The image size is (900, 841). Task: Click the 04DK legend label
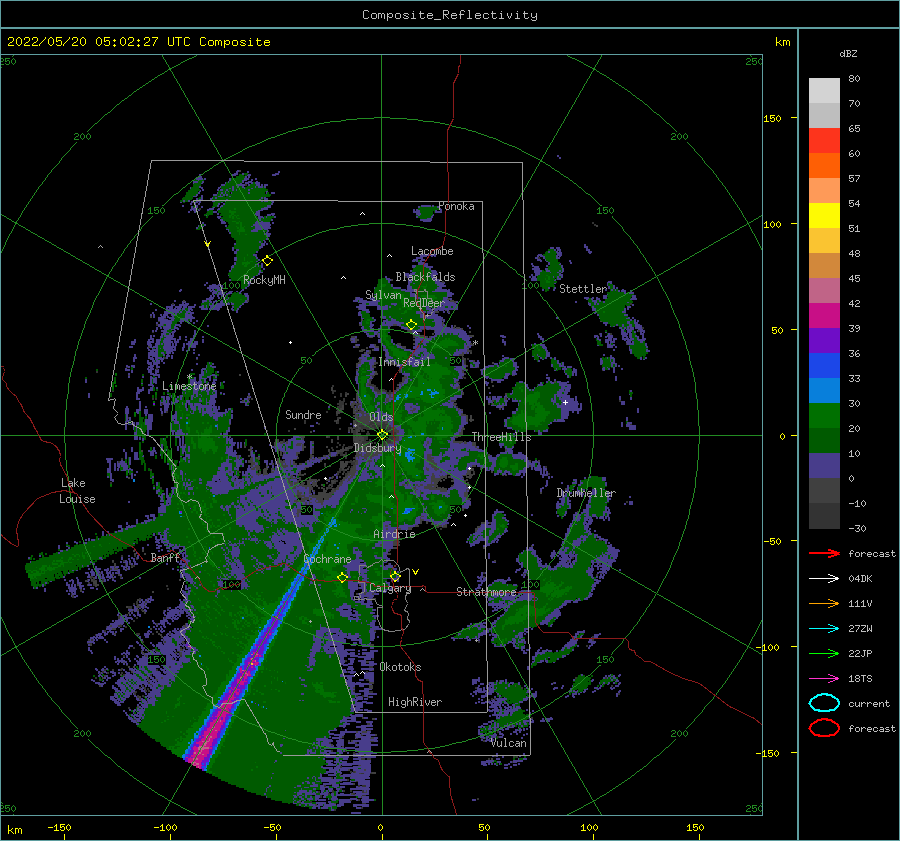coord(860,579)
